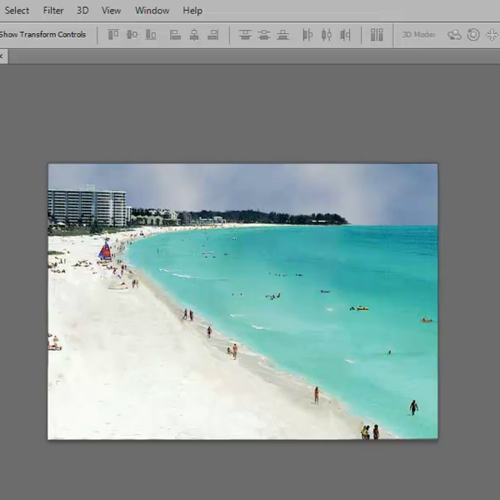The width and height of the screenshot is (500, 500).
Task: Choose Distribute Top Edges icon
Action: pos(245,34)
